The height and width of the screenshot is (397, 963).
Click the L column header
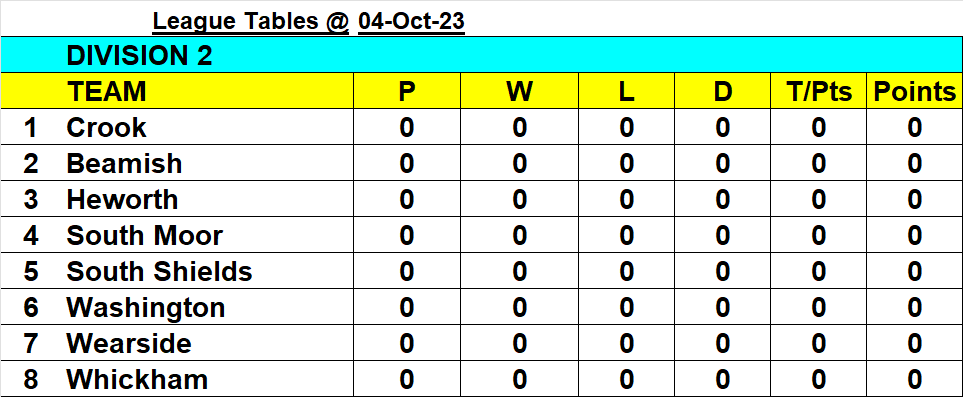[626, 92]
